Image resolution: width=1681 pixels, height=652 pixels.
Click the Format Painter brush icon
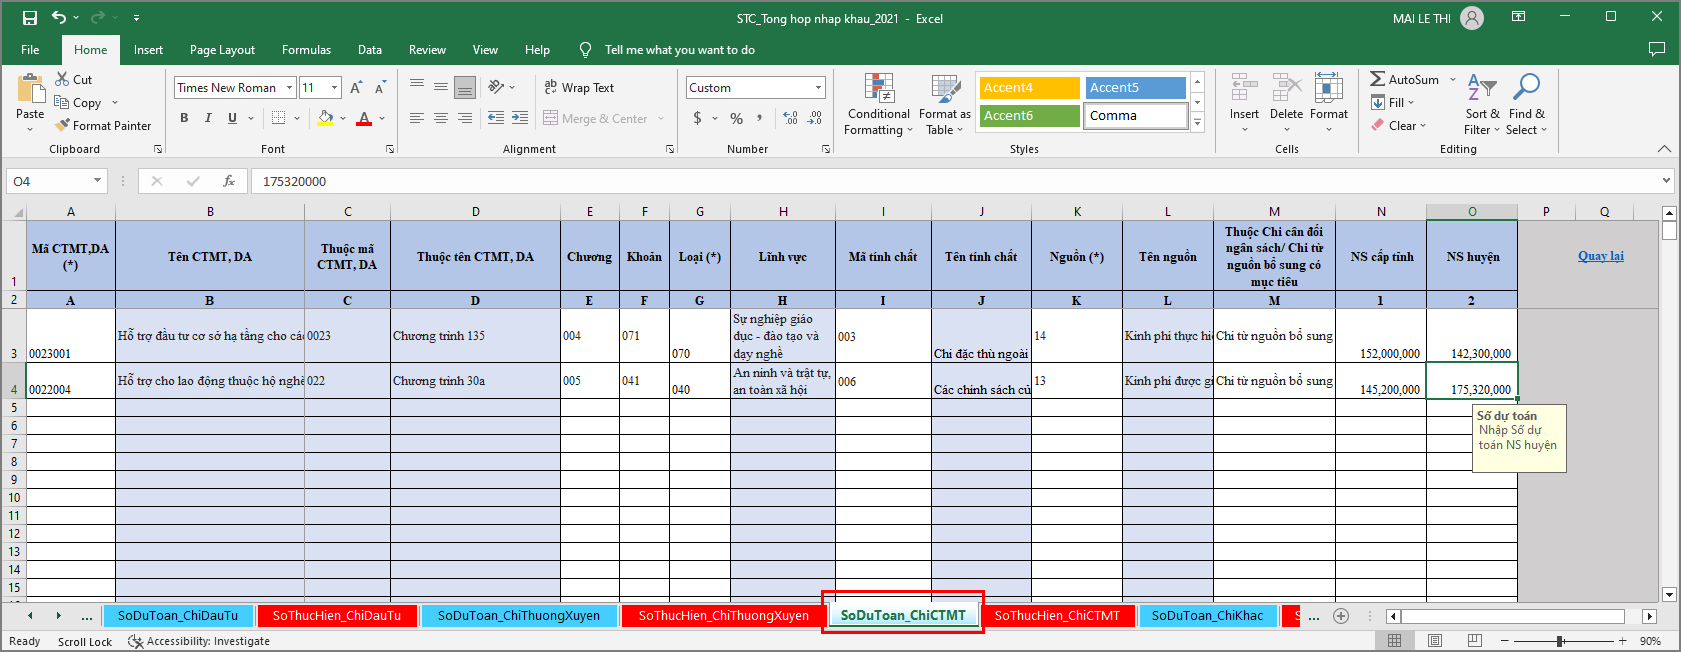pos(63,126)
